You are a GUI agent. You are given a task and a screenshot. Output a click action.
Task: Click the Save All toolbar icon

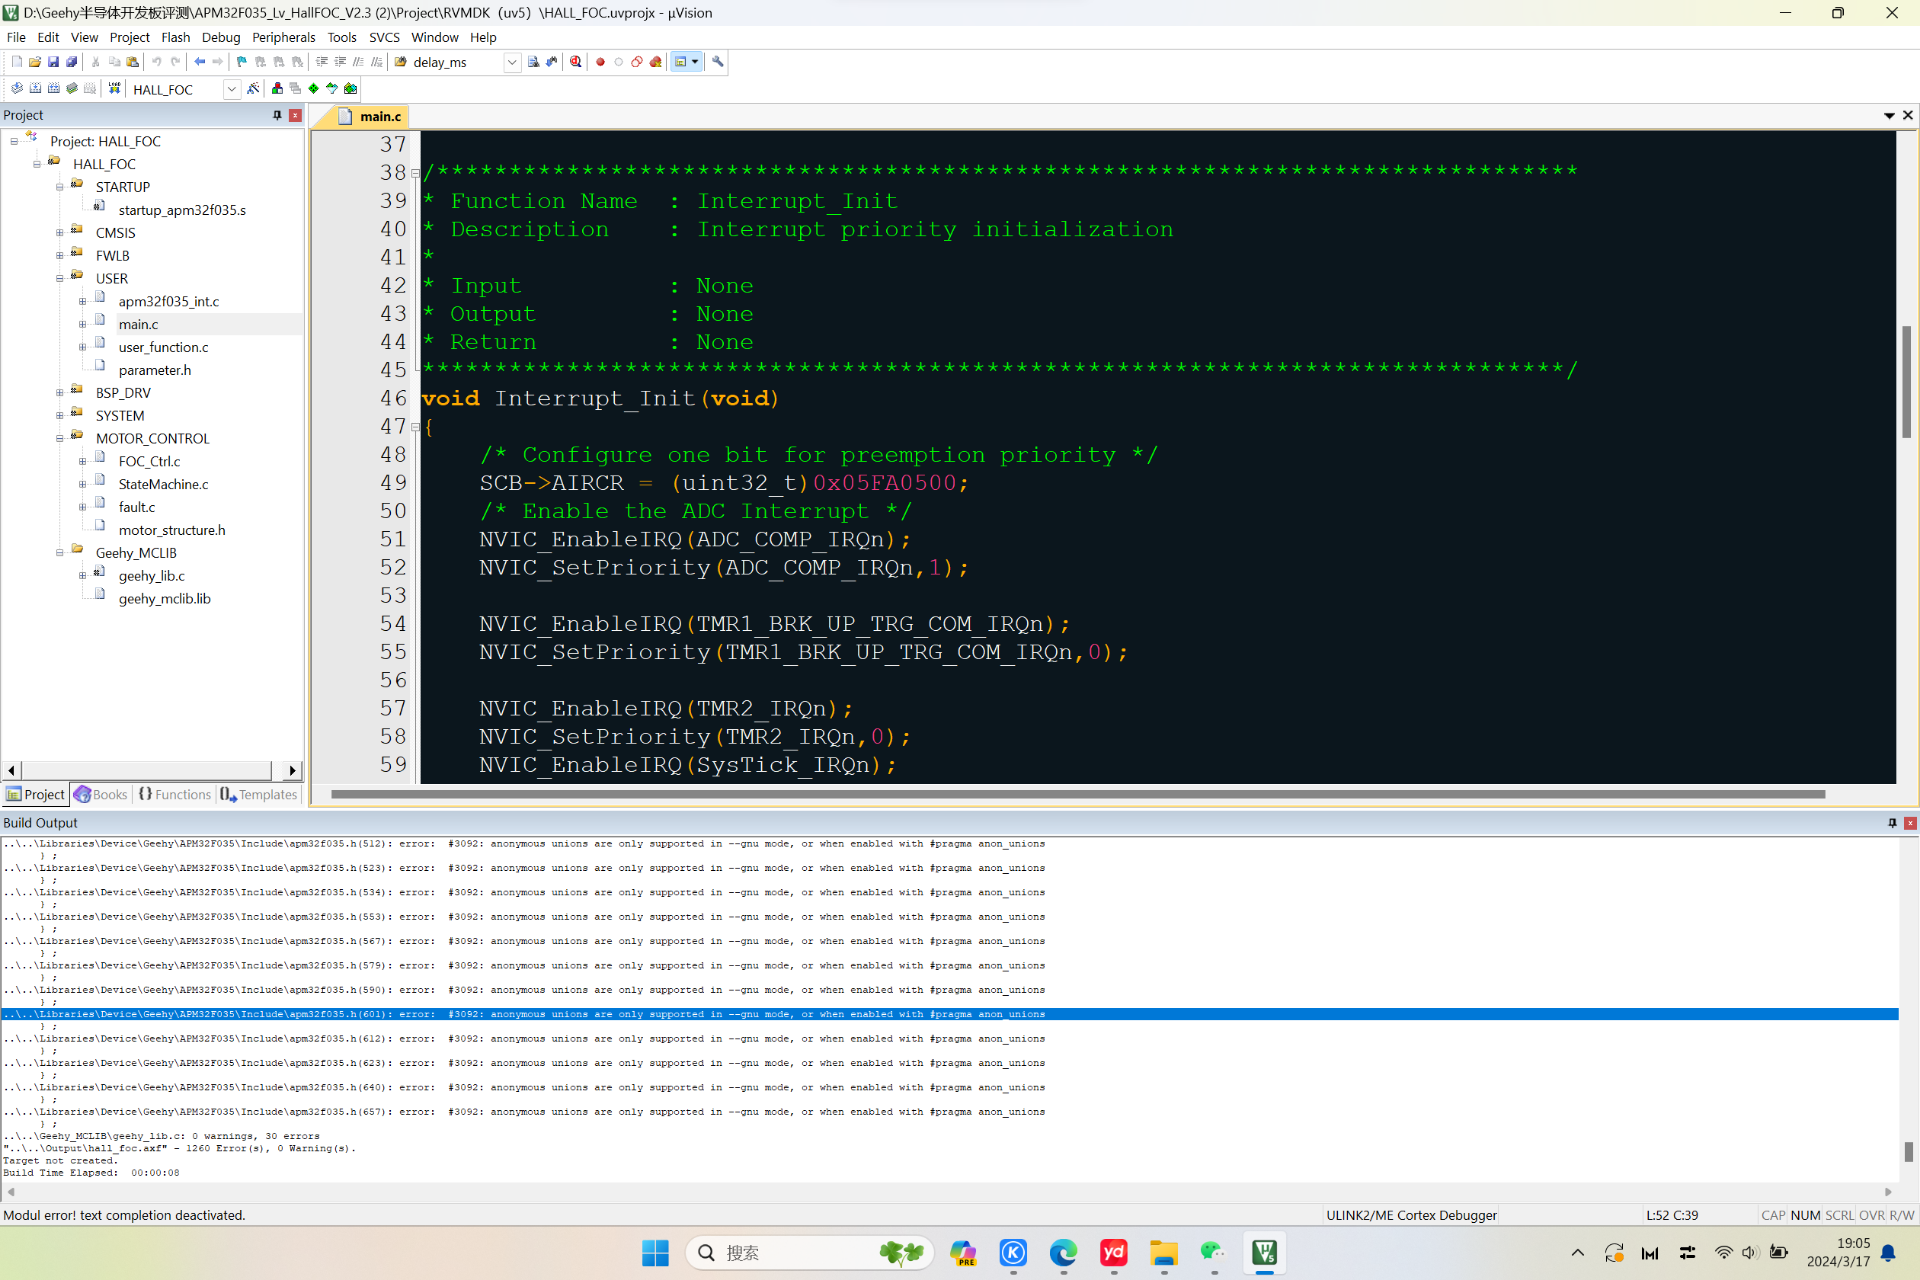click(72, 62)
